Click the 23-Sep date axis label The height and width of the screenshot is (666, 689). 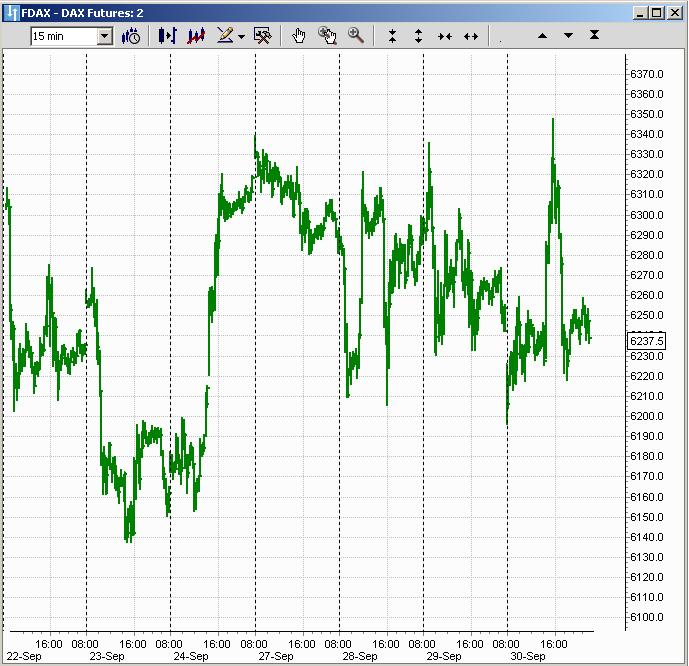pos(107,656)
